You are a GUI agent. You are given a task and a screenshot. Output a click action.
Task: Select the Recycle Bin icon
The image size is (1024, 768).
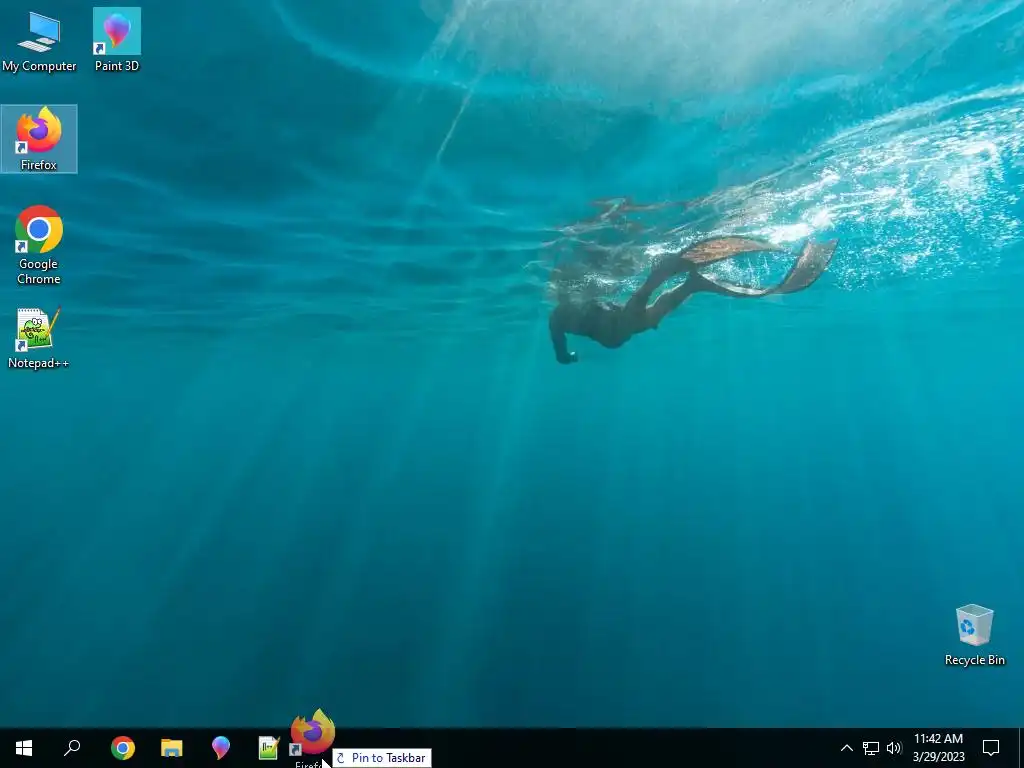(x=974, y=635)
